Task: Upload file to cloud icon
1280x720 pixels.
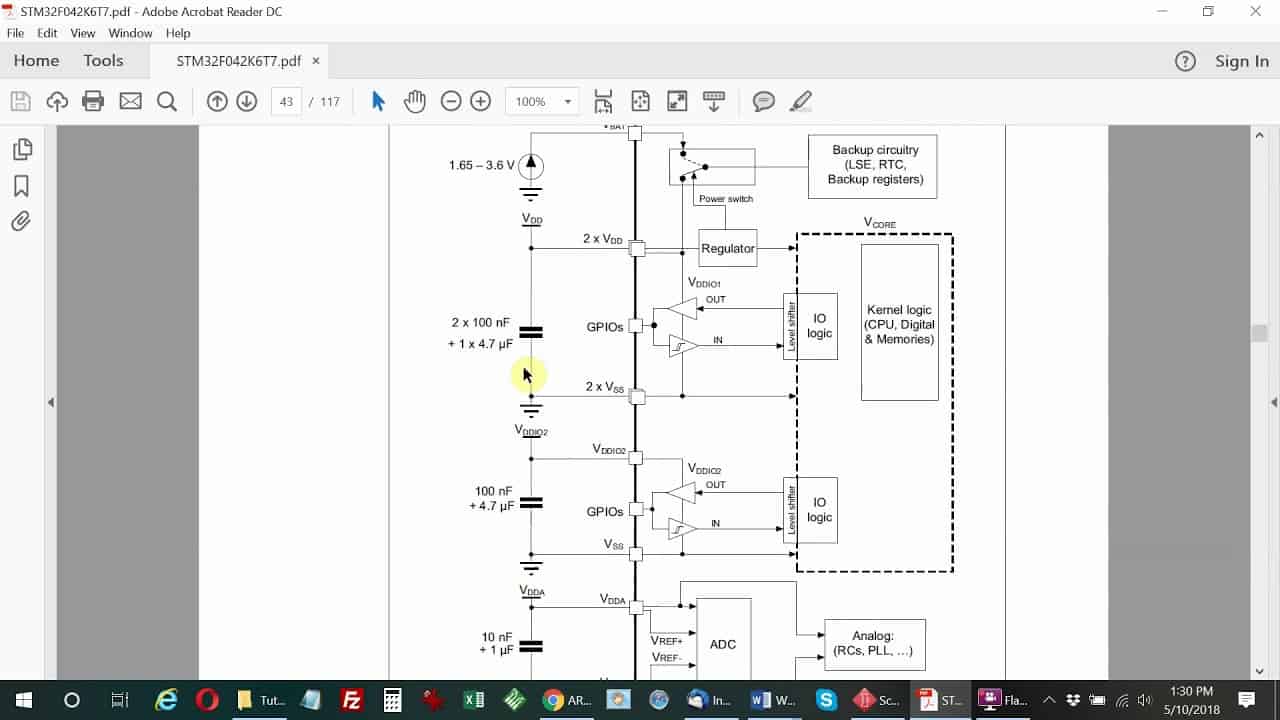Action: pos(57,101)
